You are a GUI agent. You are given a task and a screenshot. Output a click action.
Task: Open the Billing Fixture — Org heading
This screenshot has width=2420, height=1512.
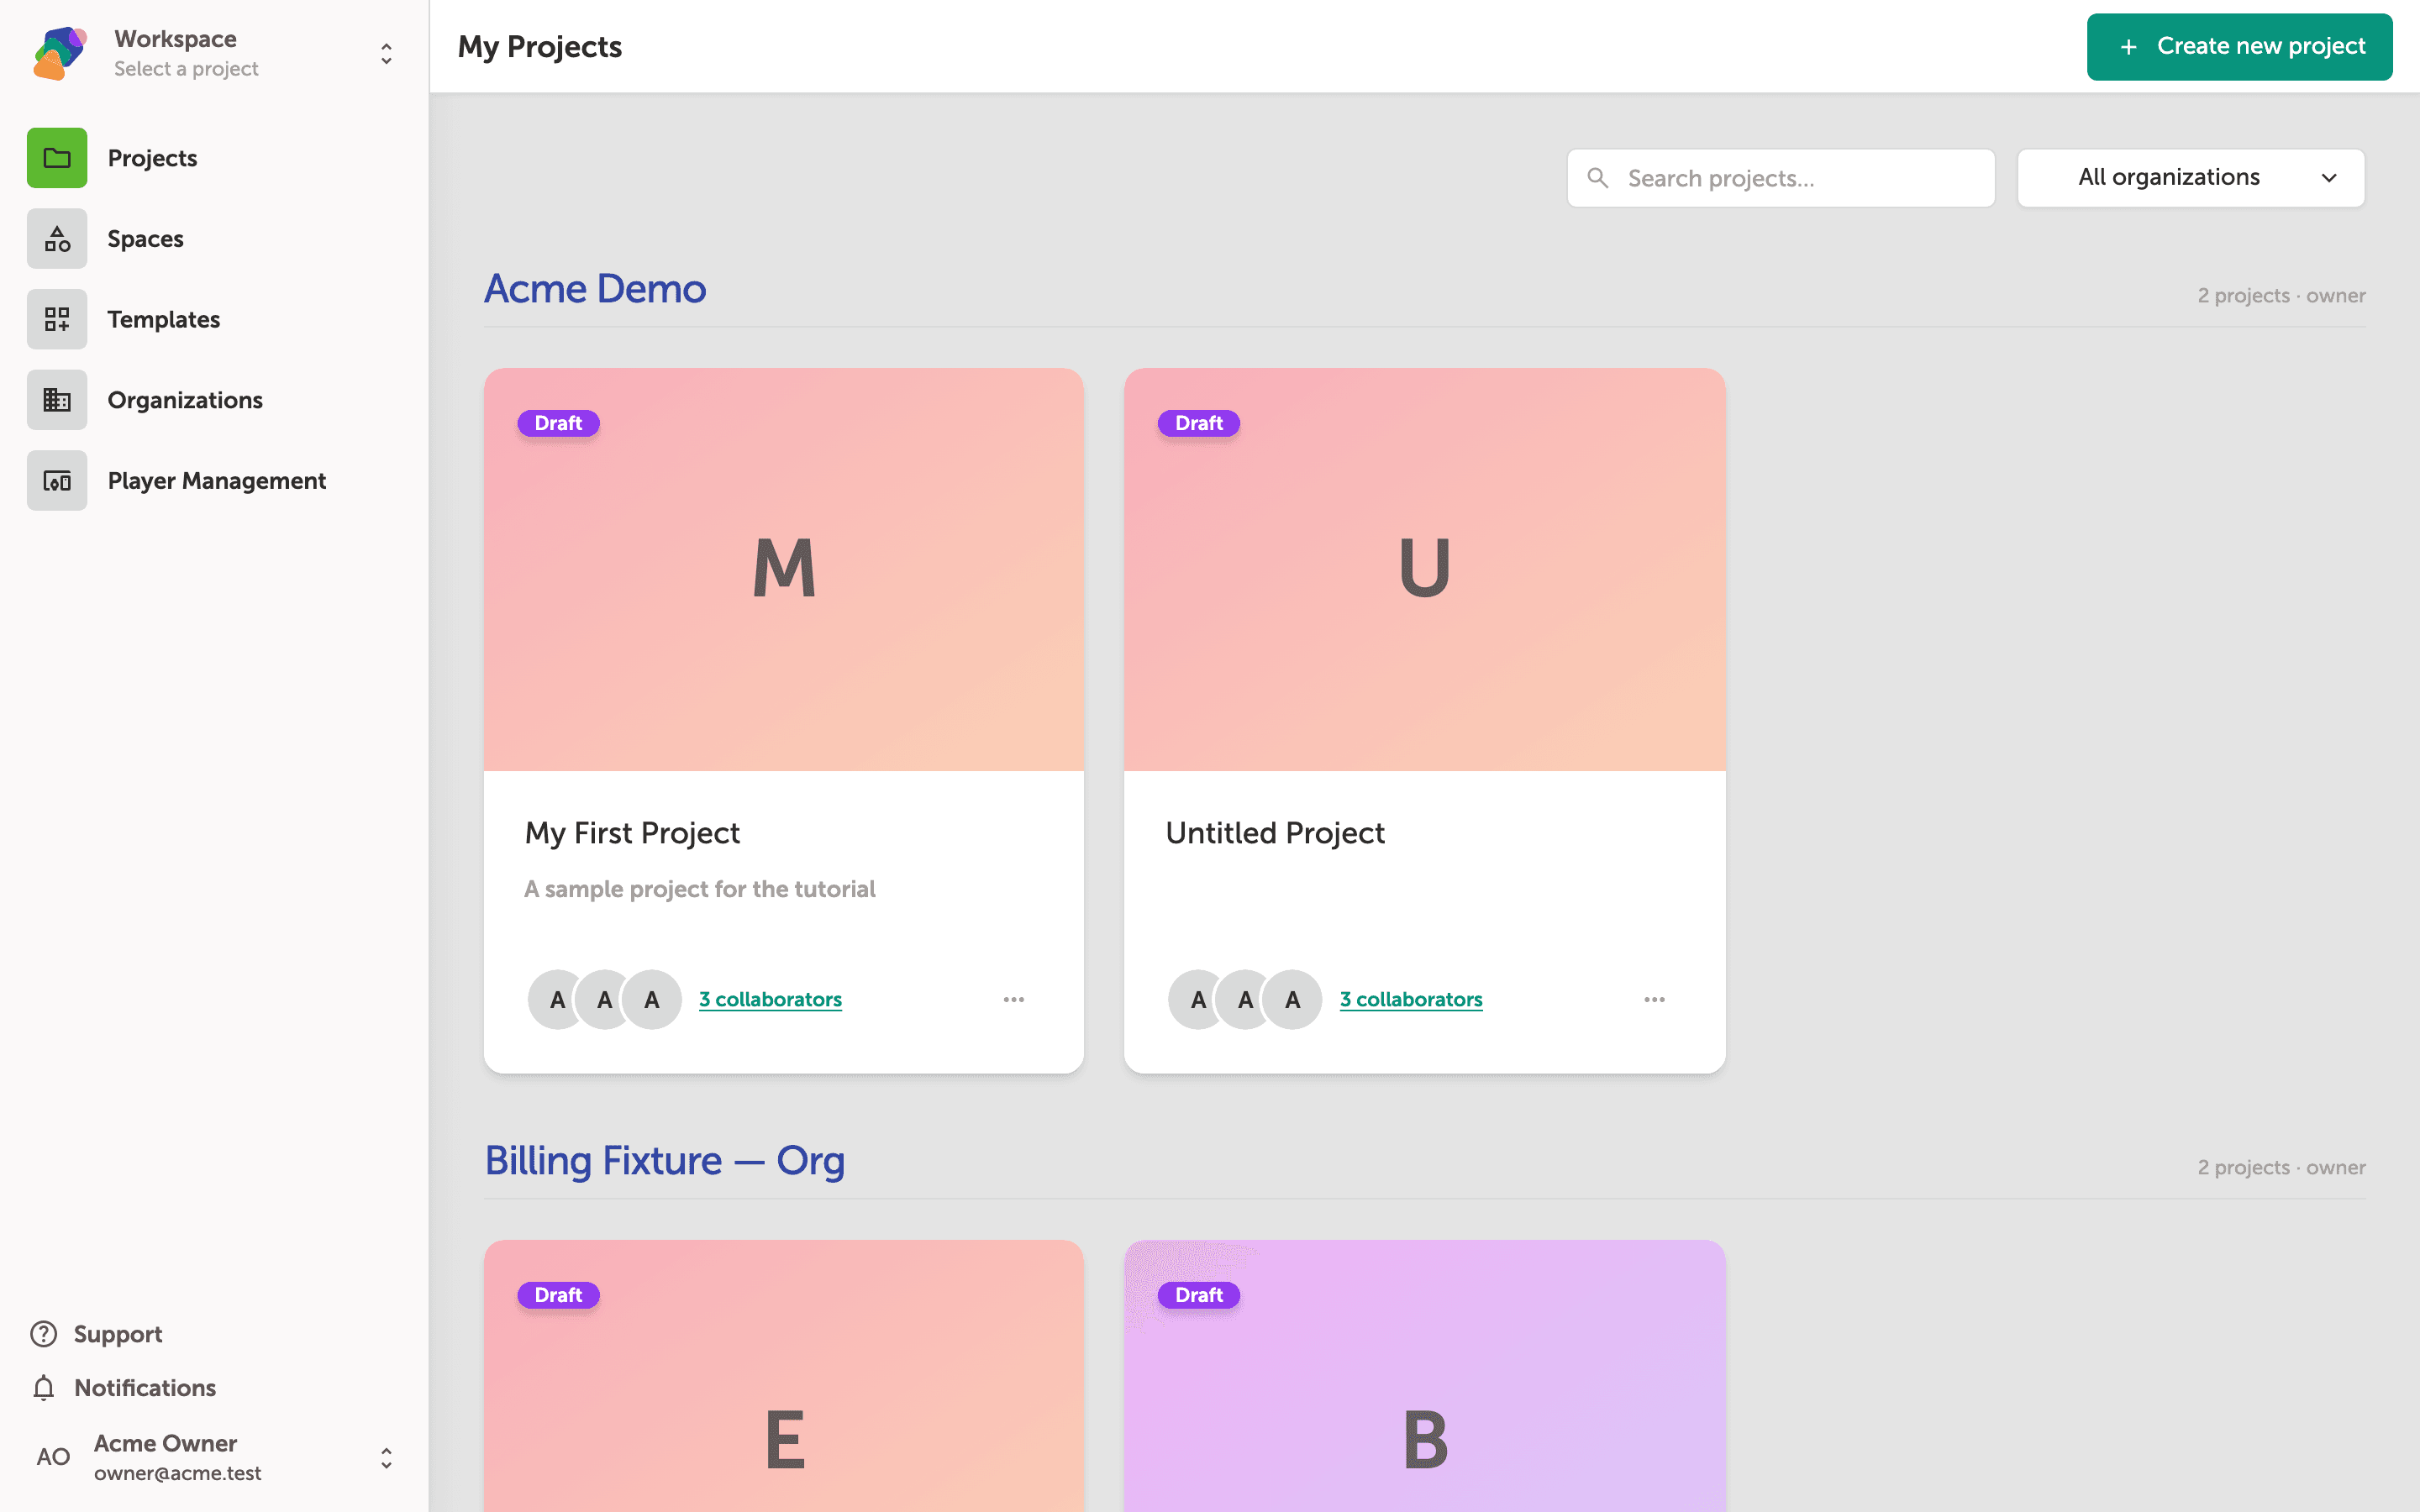[x=665, y=1161]
